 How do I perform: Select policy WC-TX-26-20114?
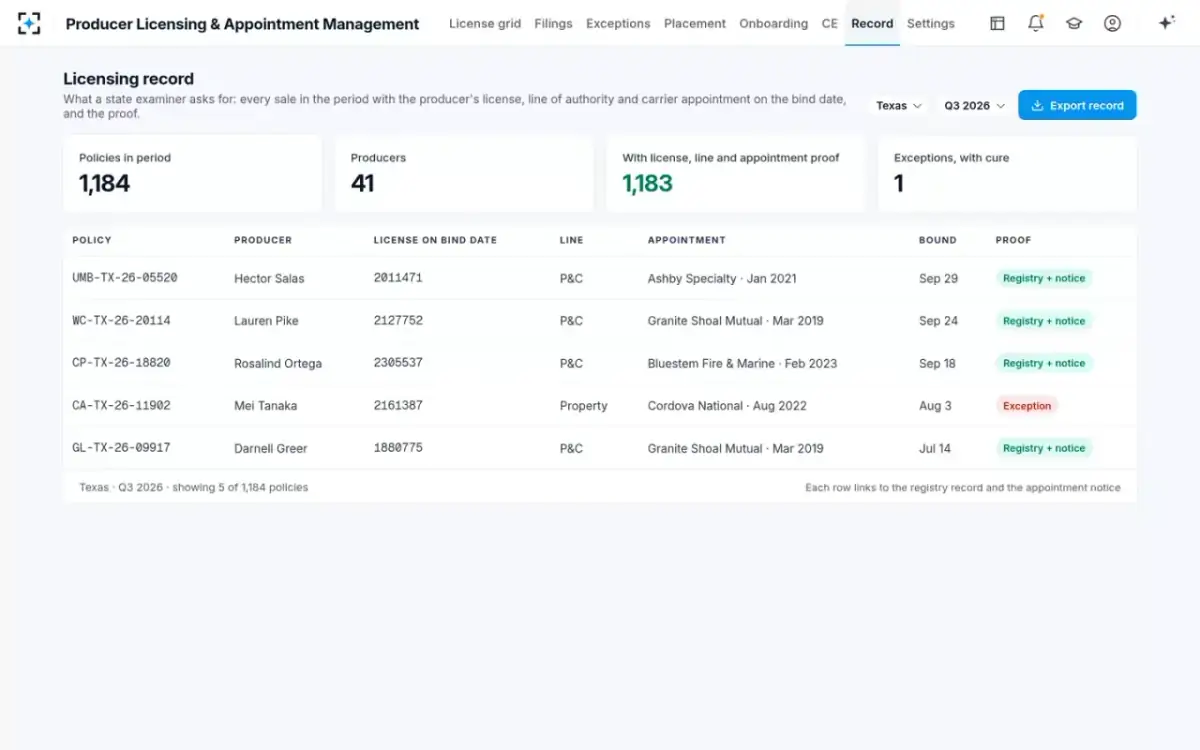pos(122,321)
